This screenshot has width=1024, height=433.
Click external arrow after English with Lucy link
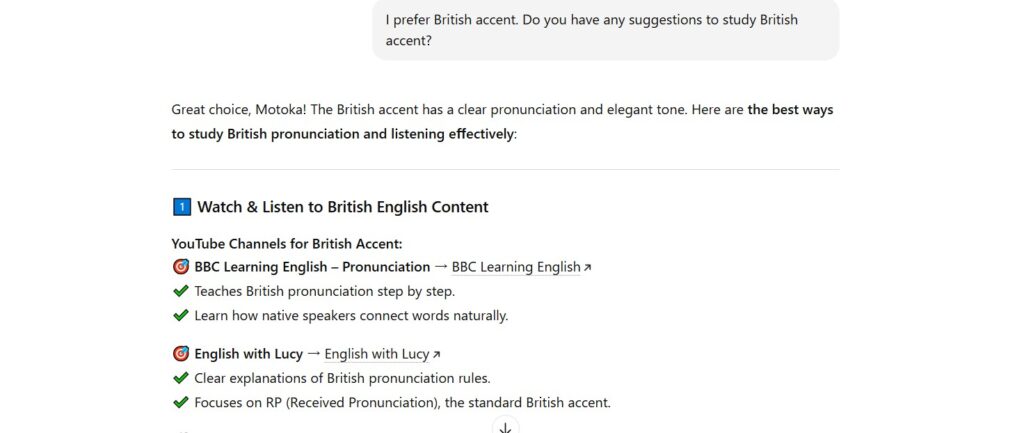coord(436,355)
